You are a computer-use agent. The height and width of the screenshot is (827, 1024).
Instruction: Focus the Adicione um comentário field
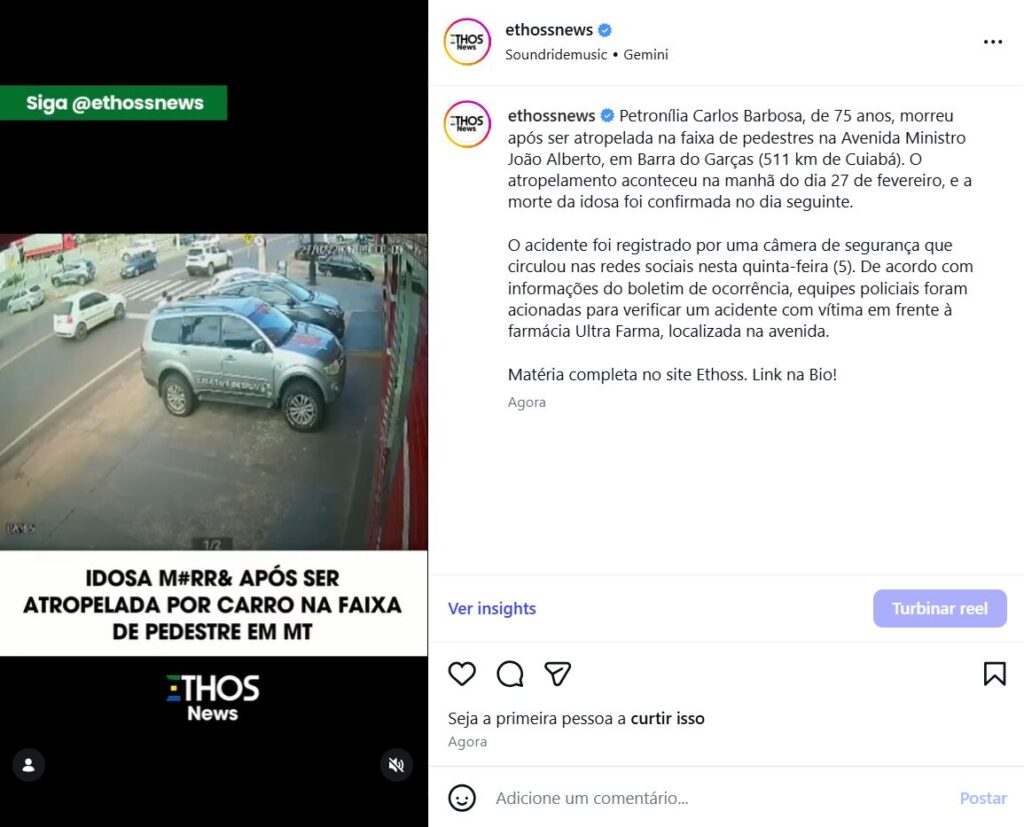(x=718, y=798)
